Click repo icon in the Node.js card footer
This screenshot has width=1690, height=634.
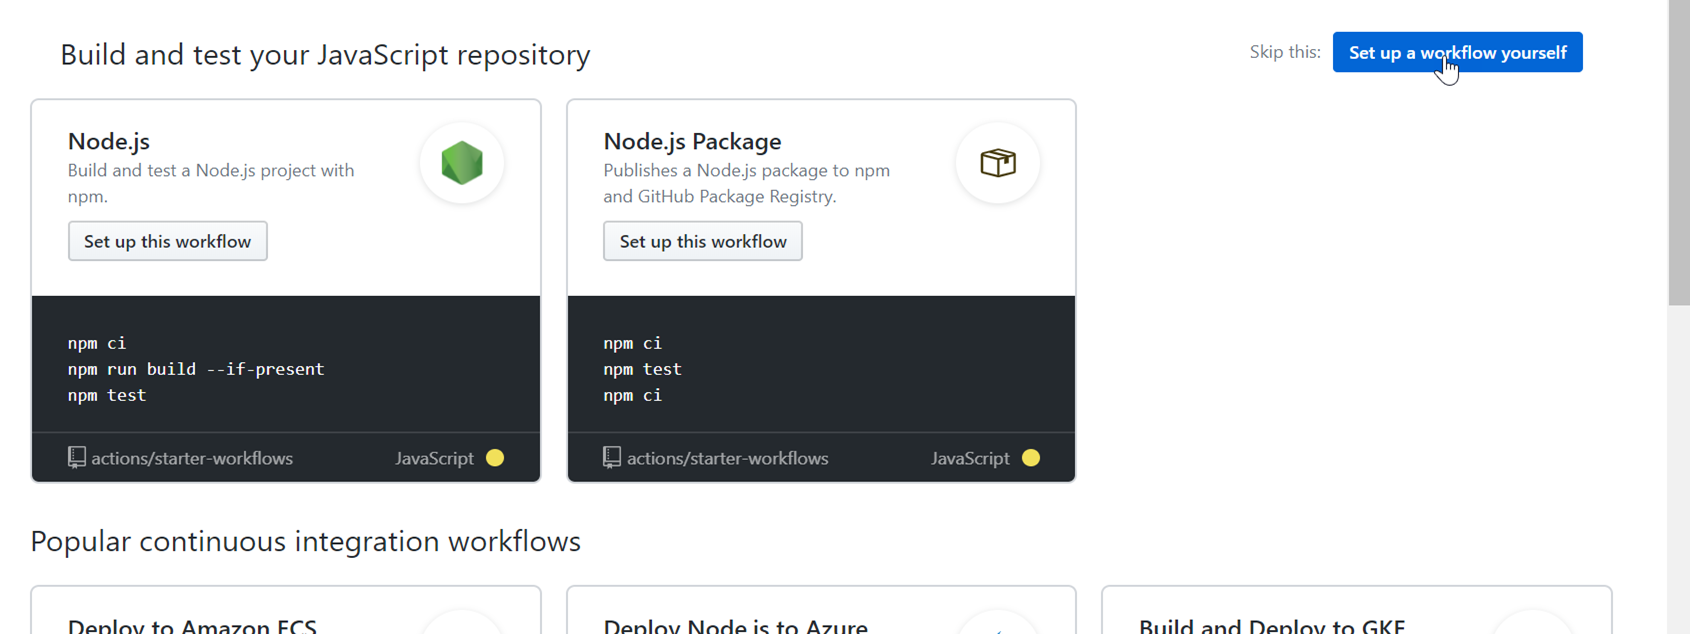(77, 458)
